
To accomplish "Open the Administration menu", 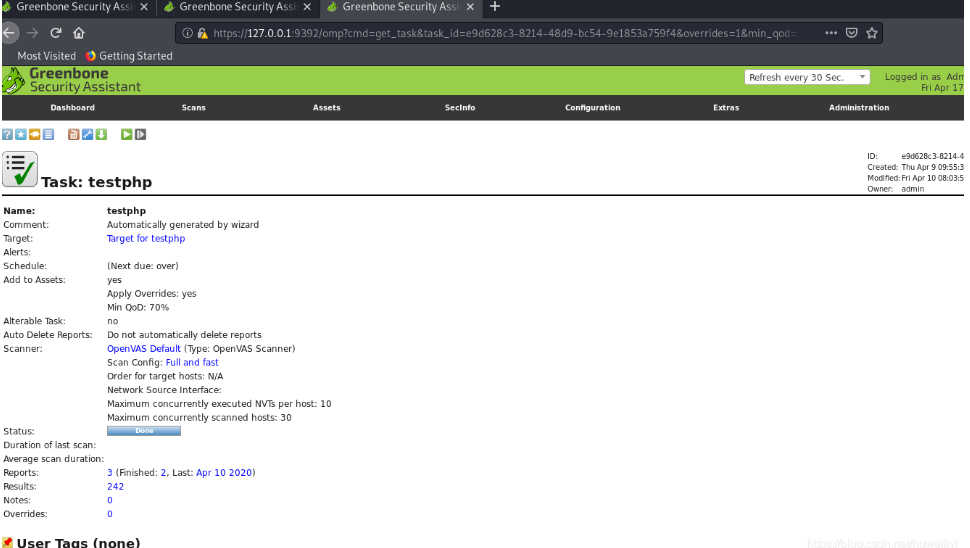I will (859, 108).
